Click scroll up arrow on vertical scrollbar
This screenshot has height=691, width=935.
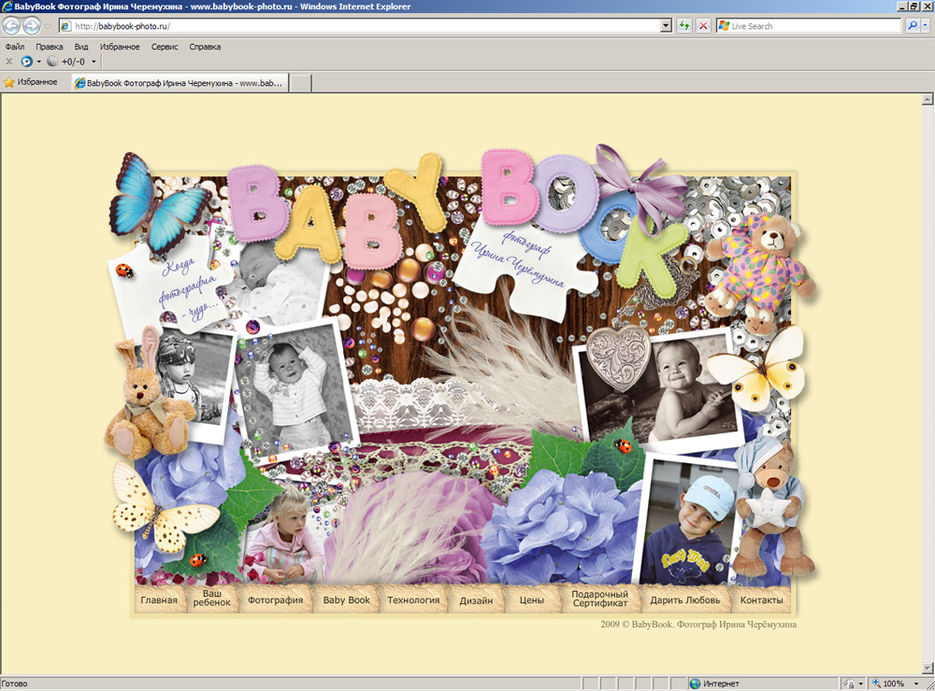pyautogui.click(x=927, y=100)
